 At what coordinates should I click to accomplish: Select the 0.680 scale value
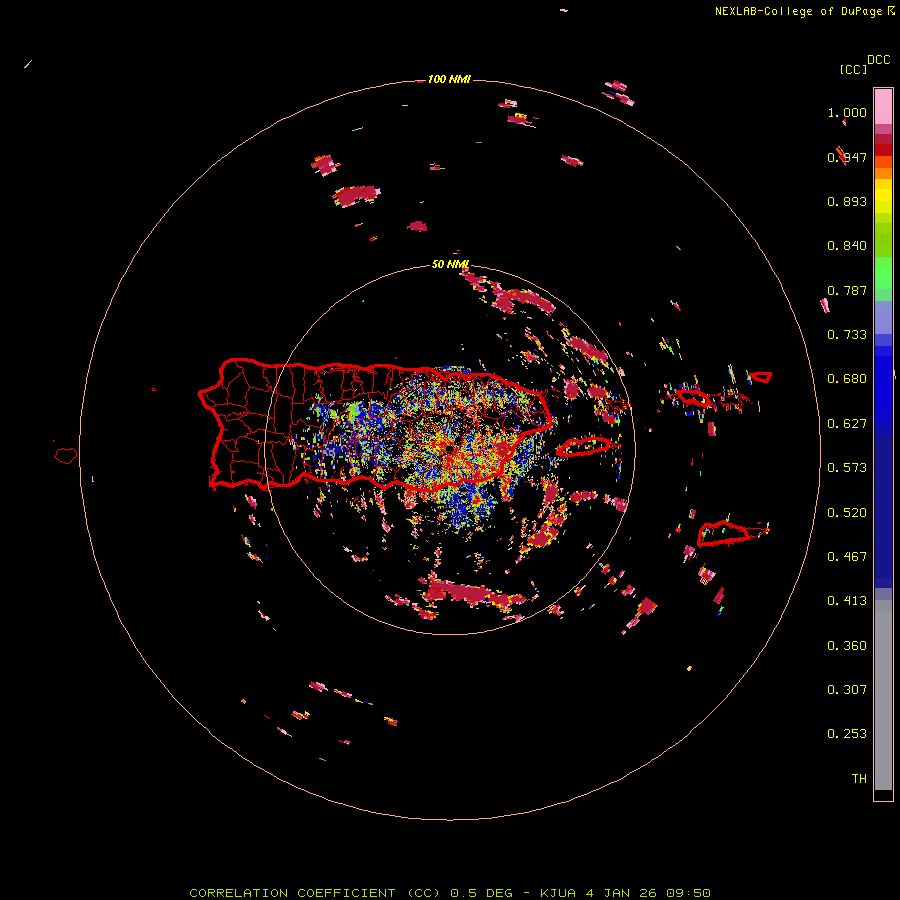click(847, 379)
